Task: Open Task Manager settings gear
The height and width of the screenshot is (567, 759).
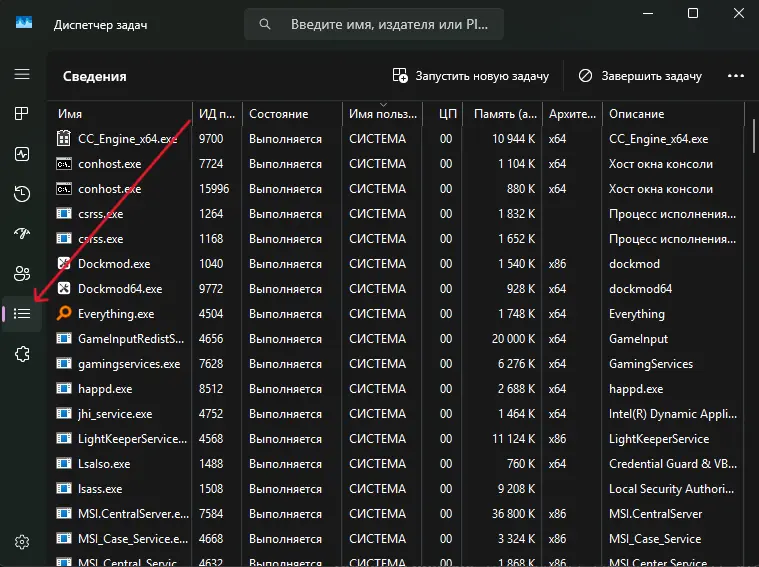Action: tap(22, 542)
